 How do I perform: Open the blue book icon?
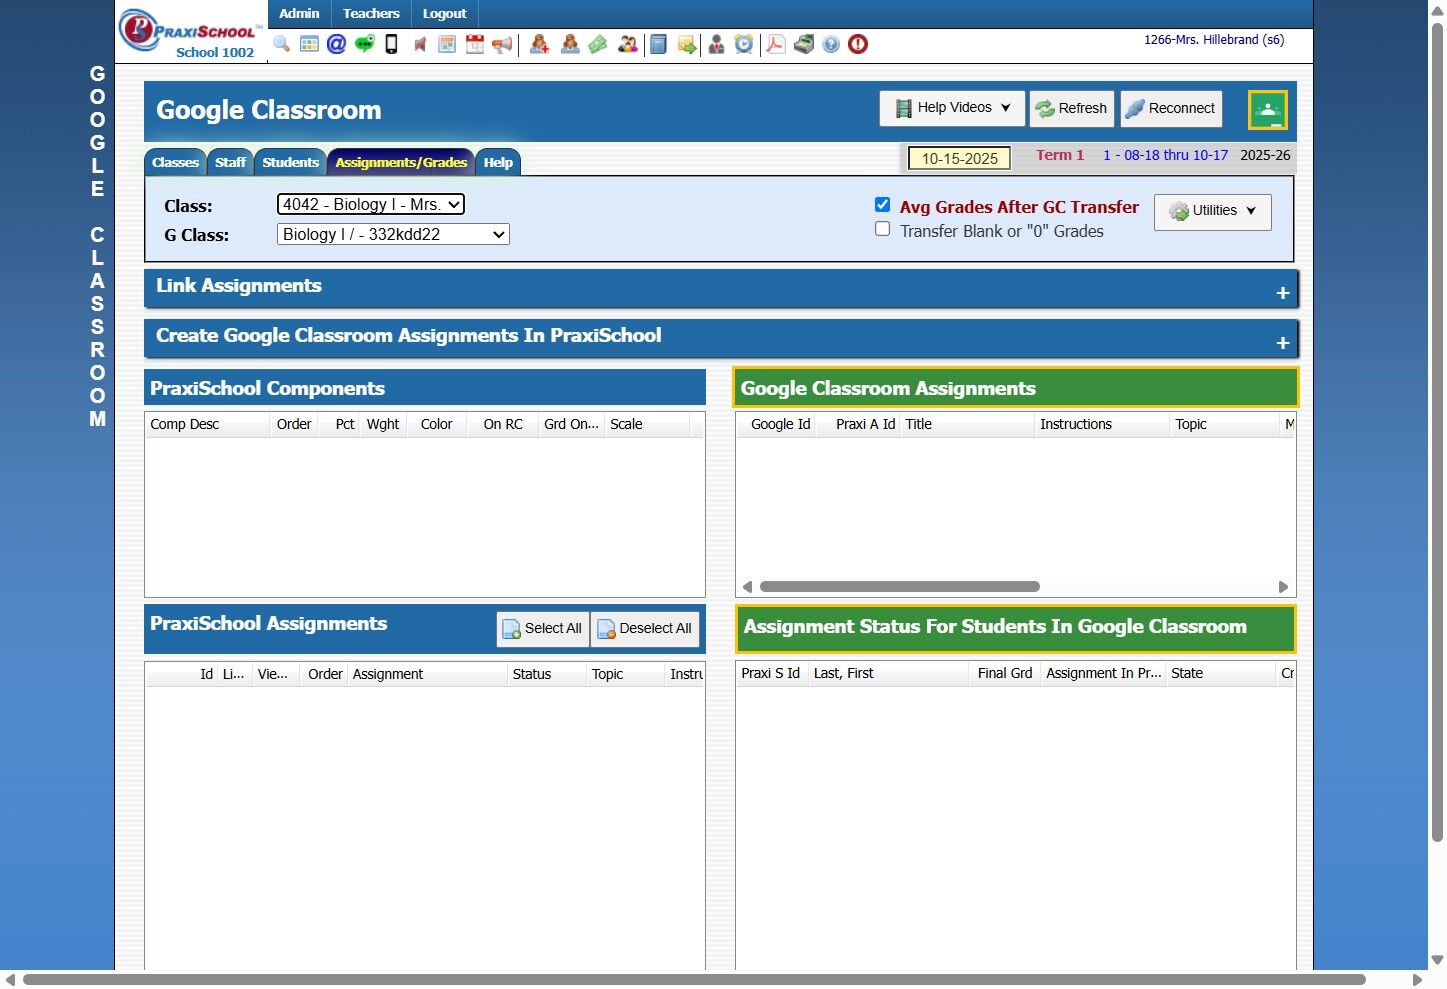(658, 44)
